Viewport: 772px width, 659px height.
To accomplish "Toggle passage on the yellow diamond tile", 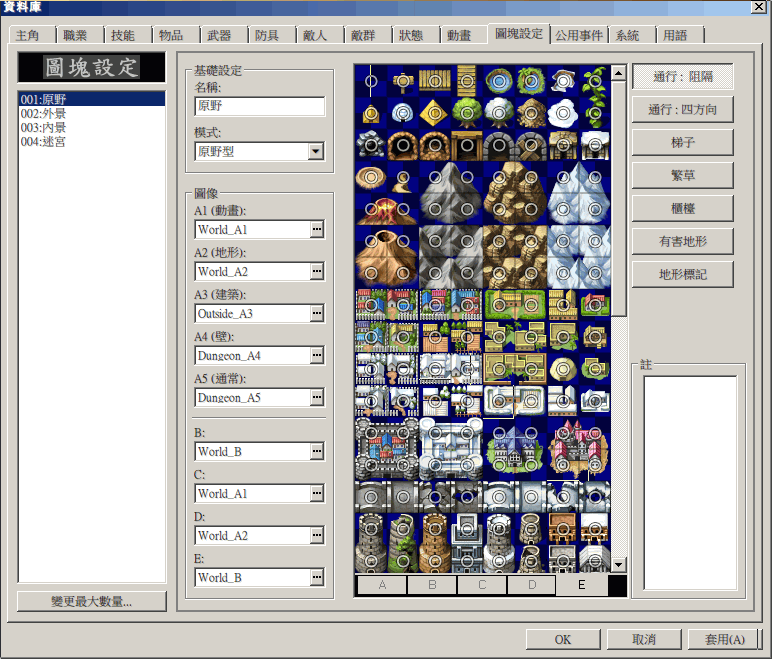I will pyautogui.click(x=435, y=113).
